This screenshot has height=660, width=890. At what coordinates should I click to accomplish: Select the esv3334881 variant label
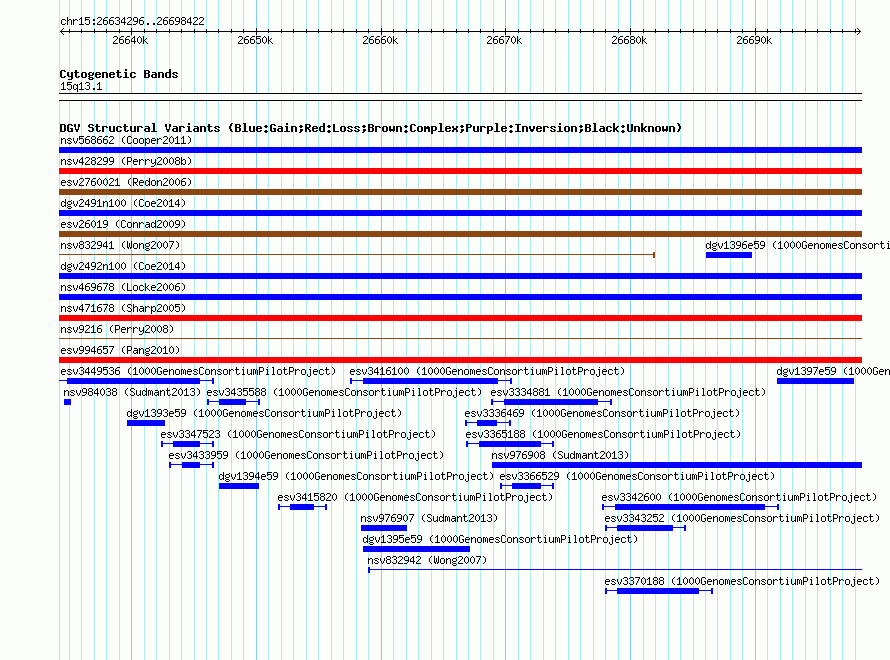point(628,392)
